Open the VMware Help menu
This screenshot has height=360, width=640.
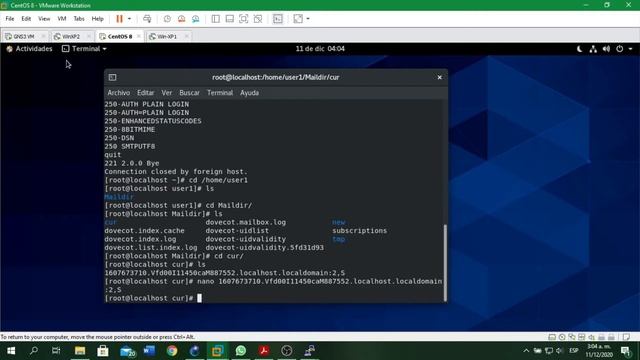97,19
